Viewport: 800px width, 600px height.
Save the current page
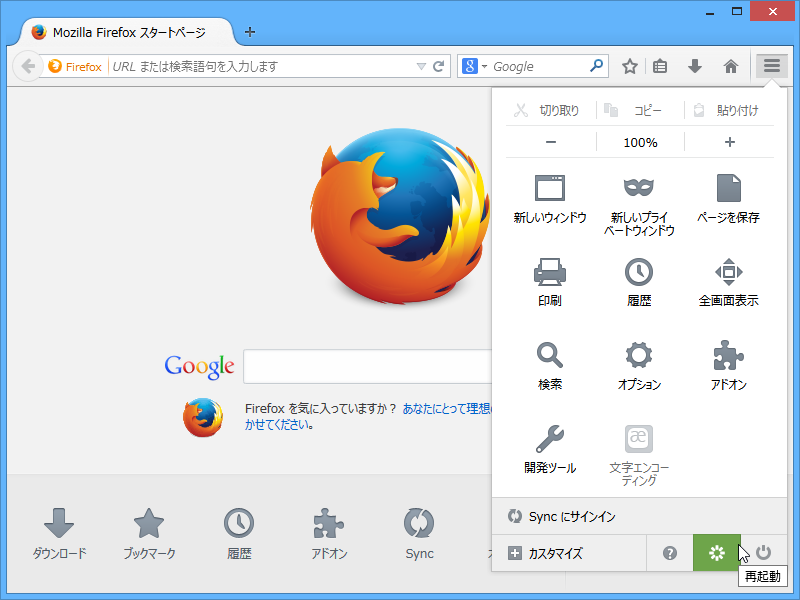point(728,200)
